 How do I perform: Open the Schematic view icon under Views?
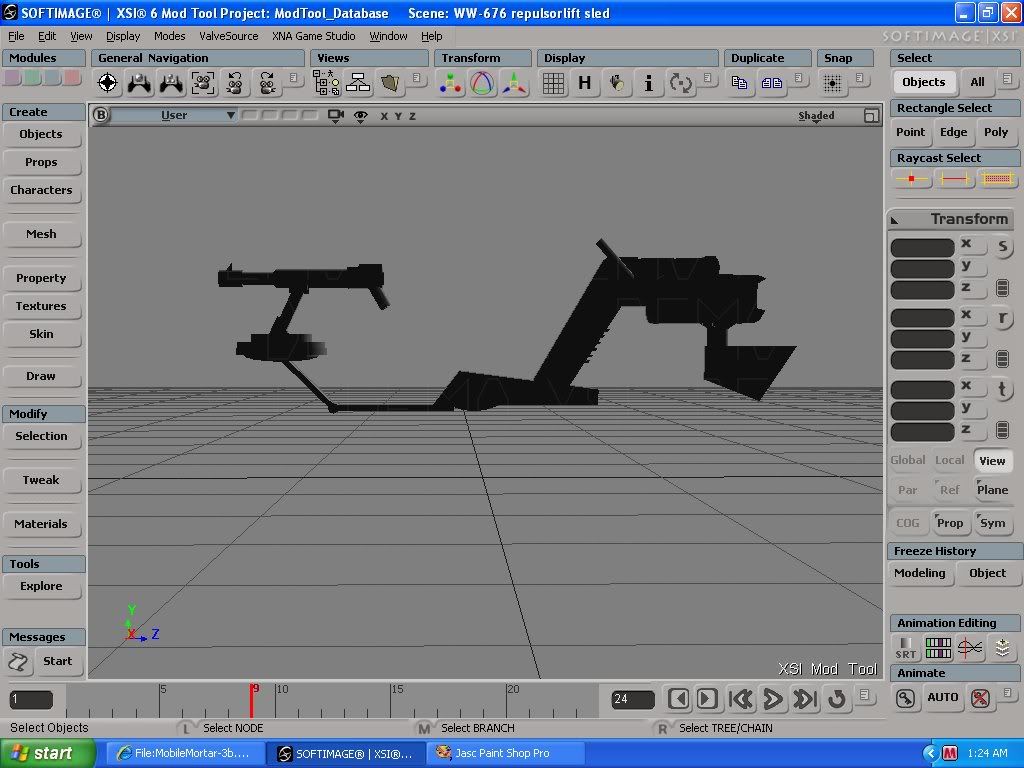(358, 83)
